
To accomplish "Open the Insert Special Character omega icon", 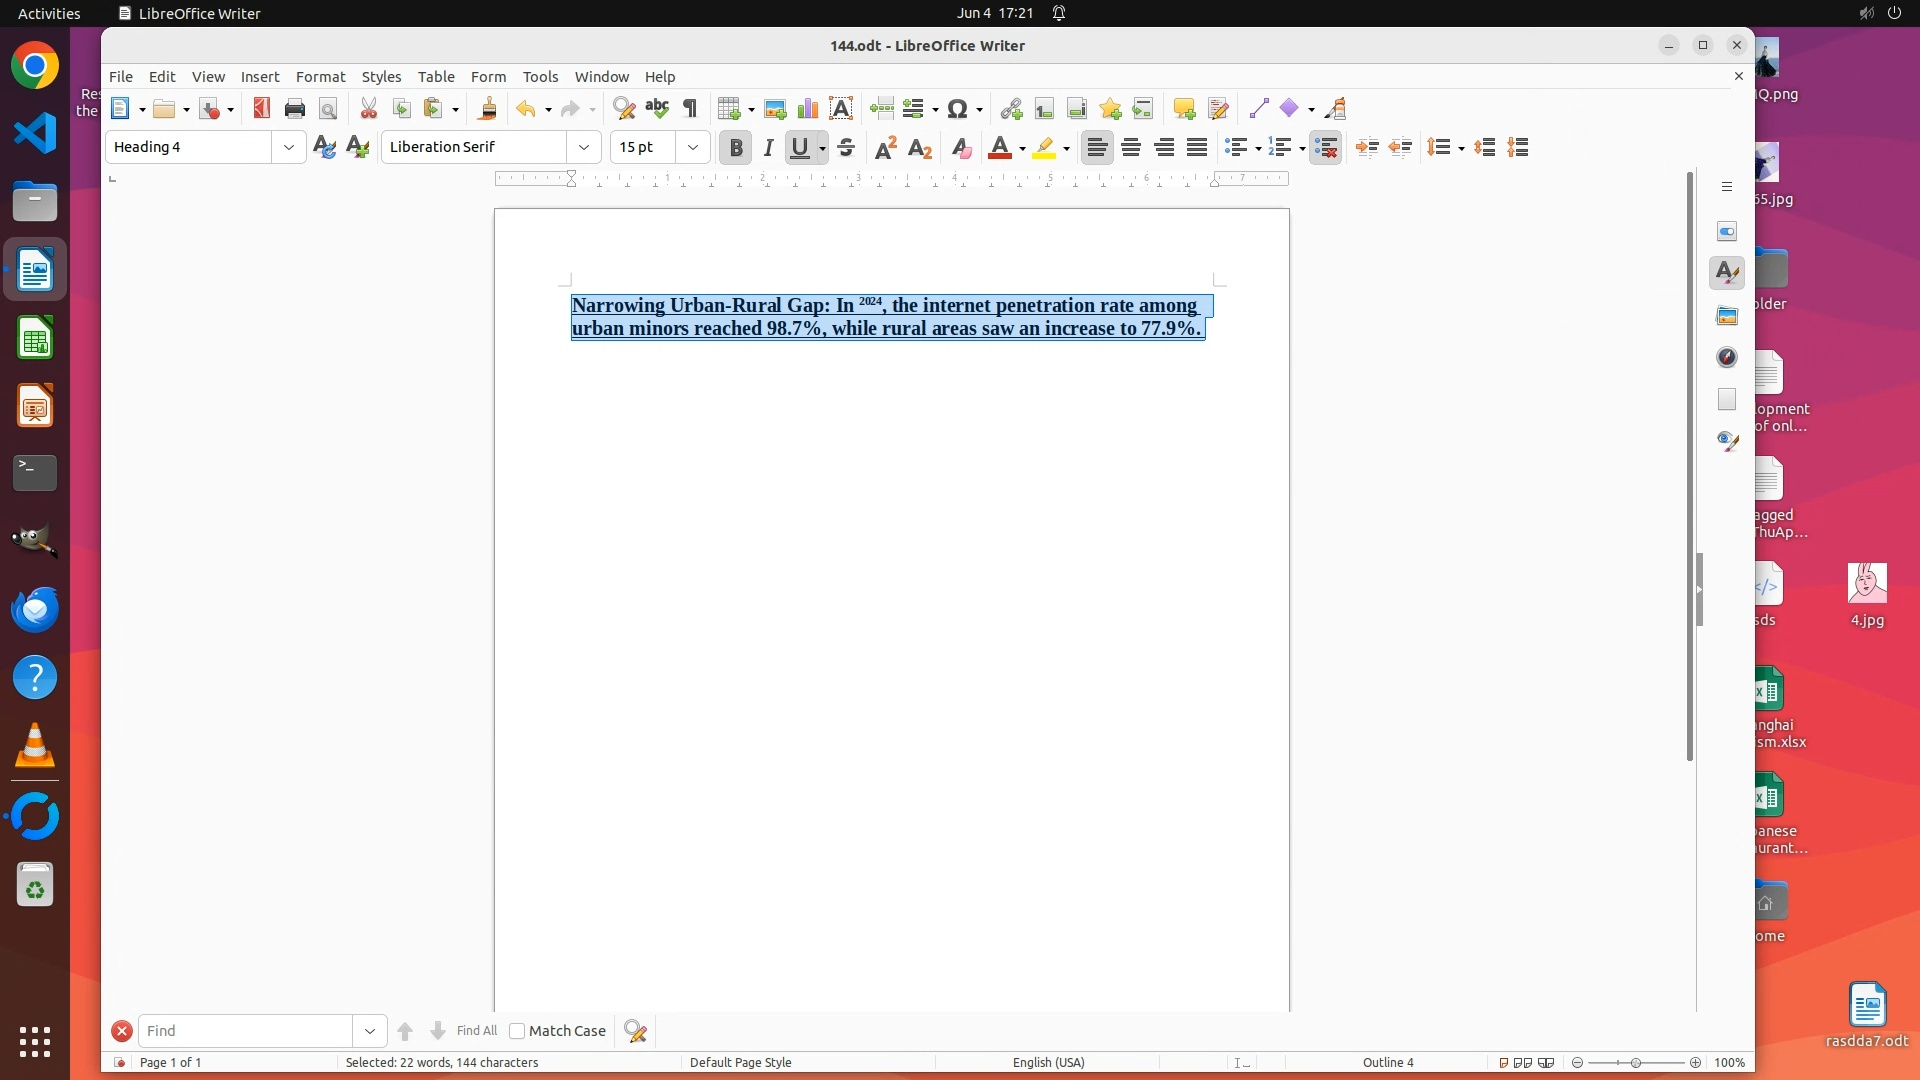I will pos(957,108).
